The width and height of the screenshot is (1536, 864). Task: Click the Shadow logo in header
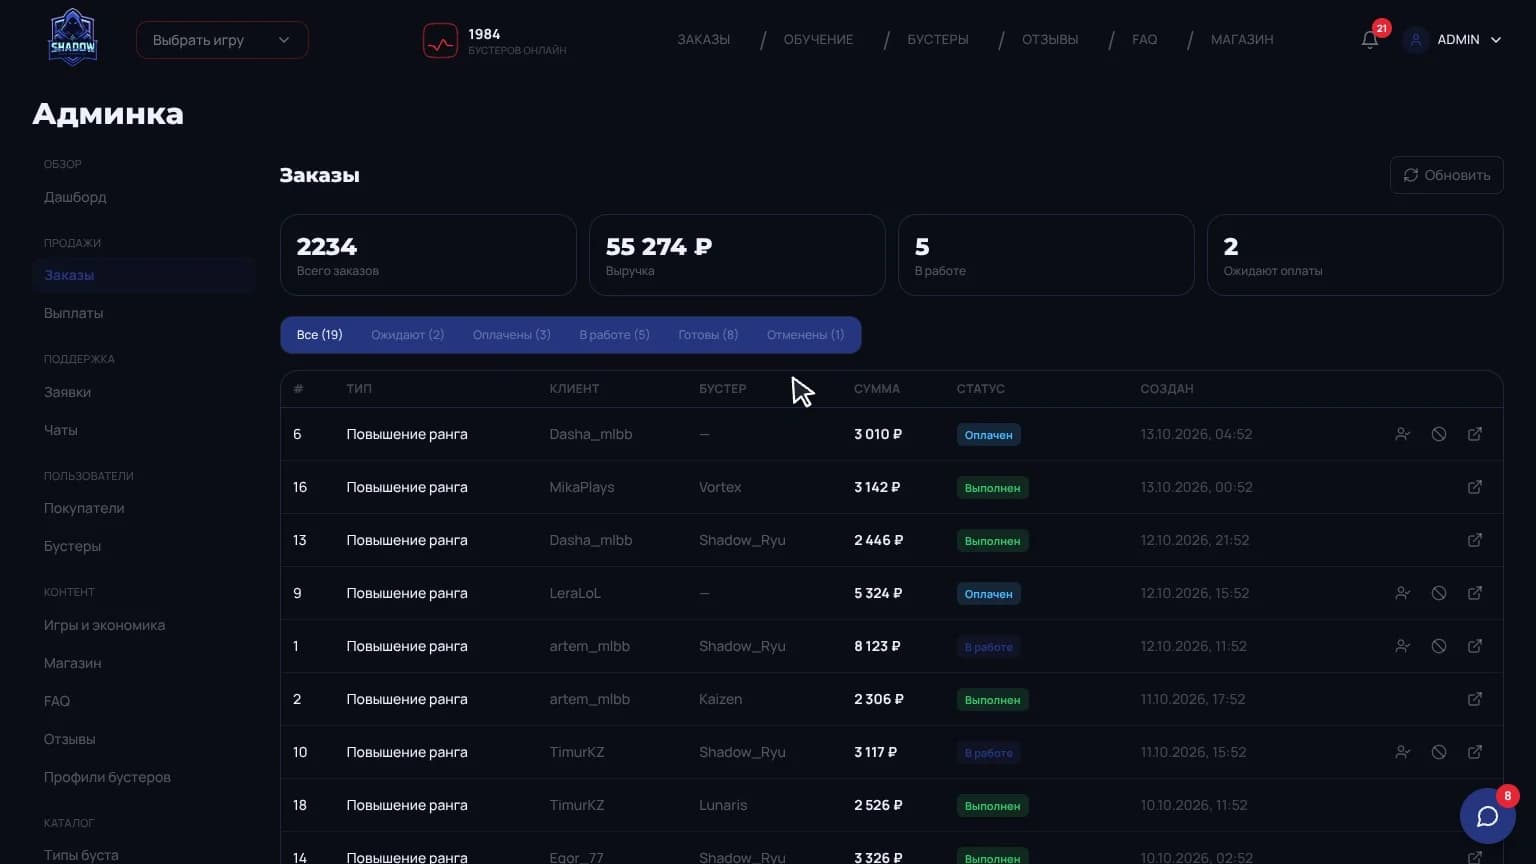click(73, 38)
